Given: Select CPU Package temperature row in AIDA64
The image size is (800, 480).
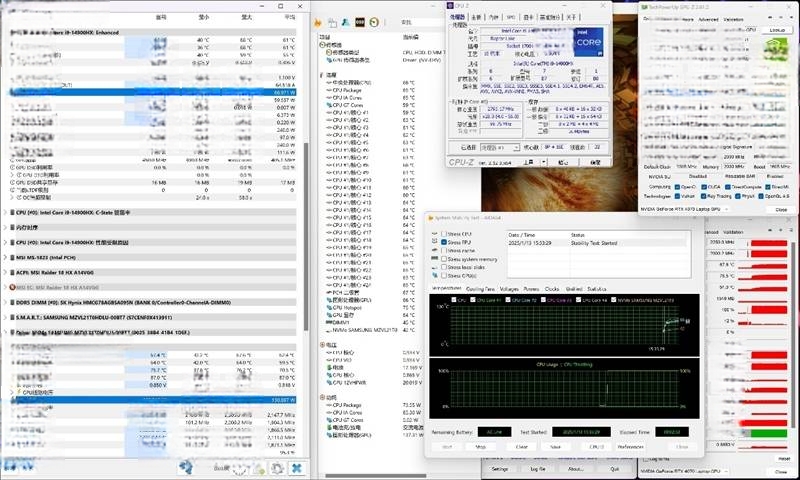Looking at the screenshot, I should pyautogui.click(x=373, y=90).
